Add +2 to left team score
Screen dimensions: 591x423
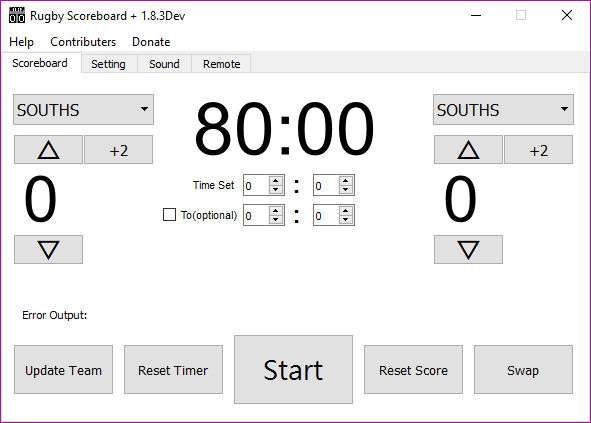click(118, 150)
